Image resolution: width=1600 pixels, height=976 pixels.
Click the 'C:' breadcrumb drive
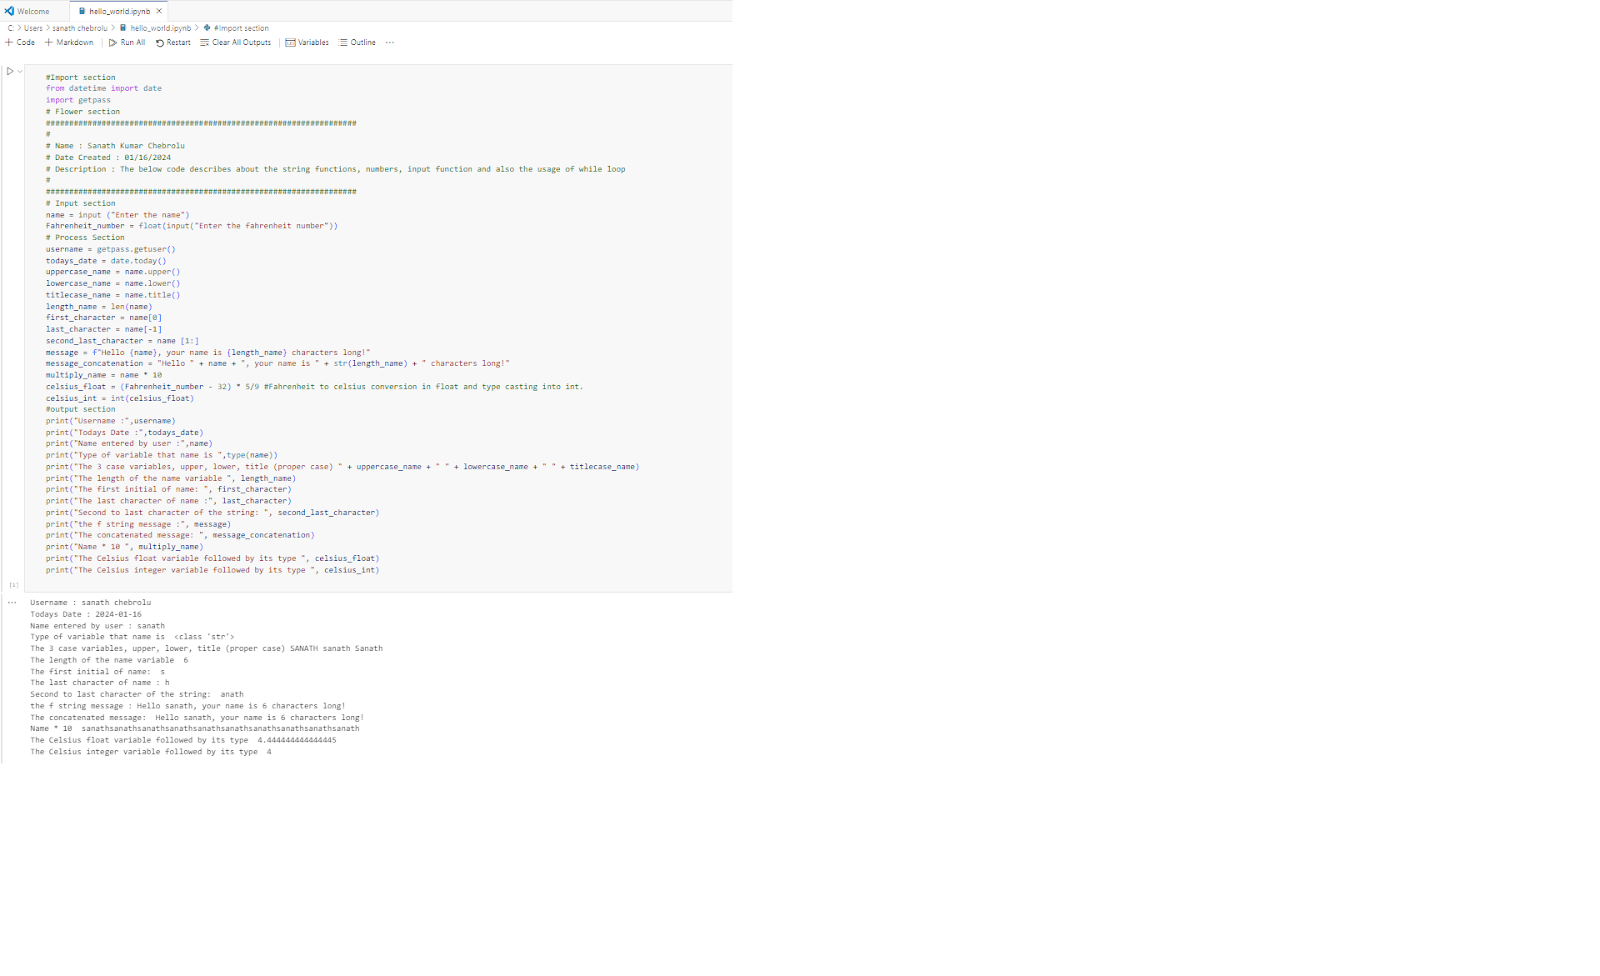[10, 28]
